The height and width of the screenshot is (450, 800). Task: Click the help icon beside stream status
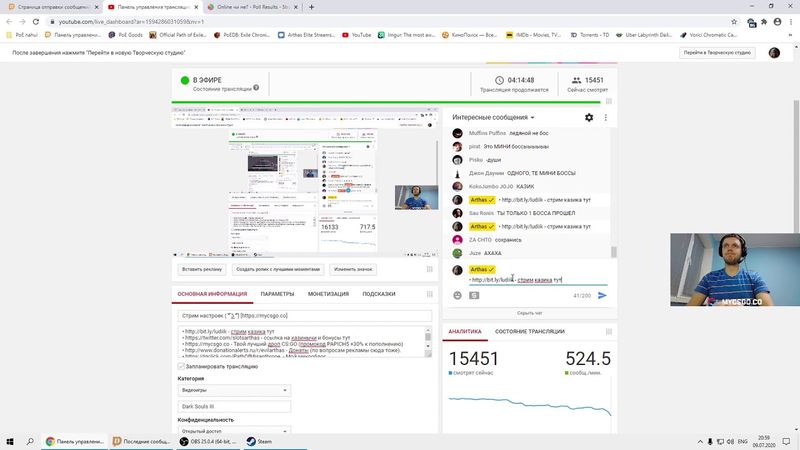[256, 88]
